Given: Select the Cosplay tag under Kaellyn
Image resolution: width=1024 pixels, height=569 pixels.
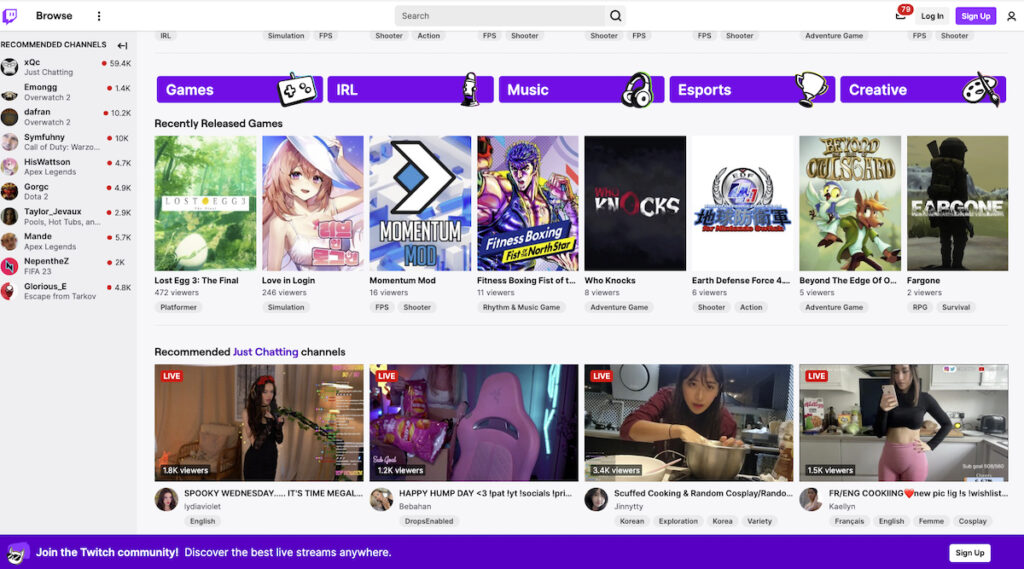Looking at the screenshot, I should pos(972,521).
